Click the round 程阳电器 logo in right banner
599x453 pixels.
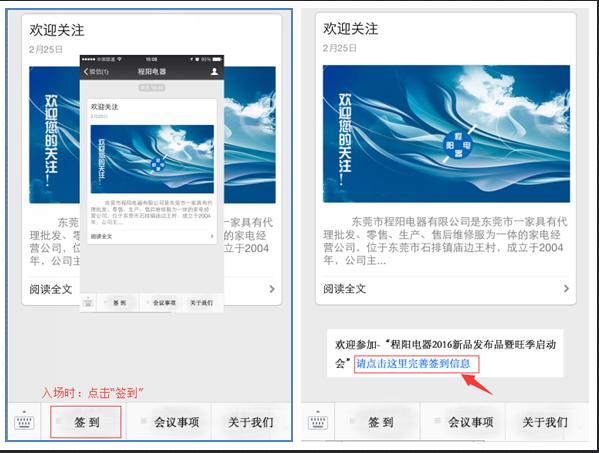point(458,145)
